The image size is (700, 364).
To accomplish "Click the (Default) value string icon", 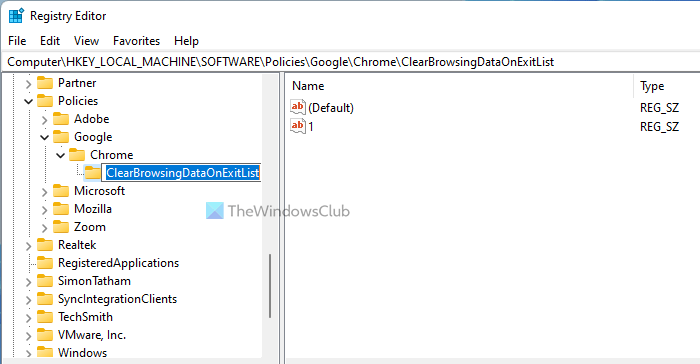I will click(x=298, y=107).
